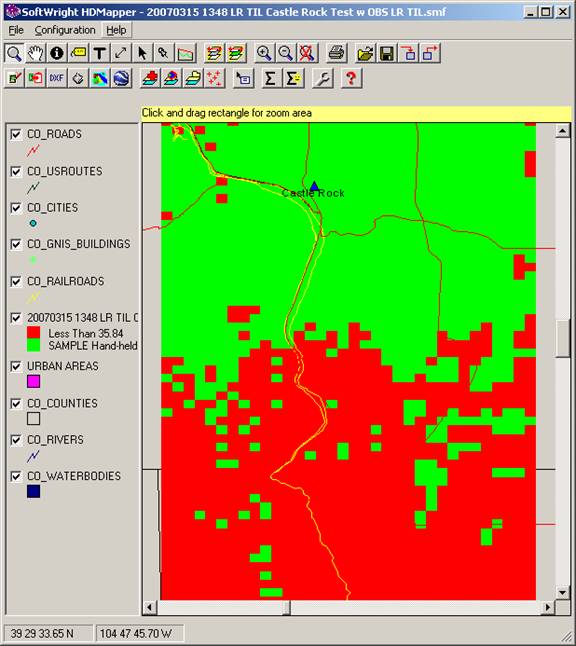Pick the diagonal arrow measure tool
This screenshot has width=576, height=646.
click(x=121, y=54)
